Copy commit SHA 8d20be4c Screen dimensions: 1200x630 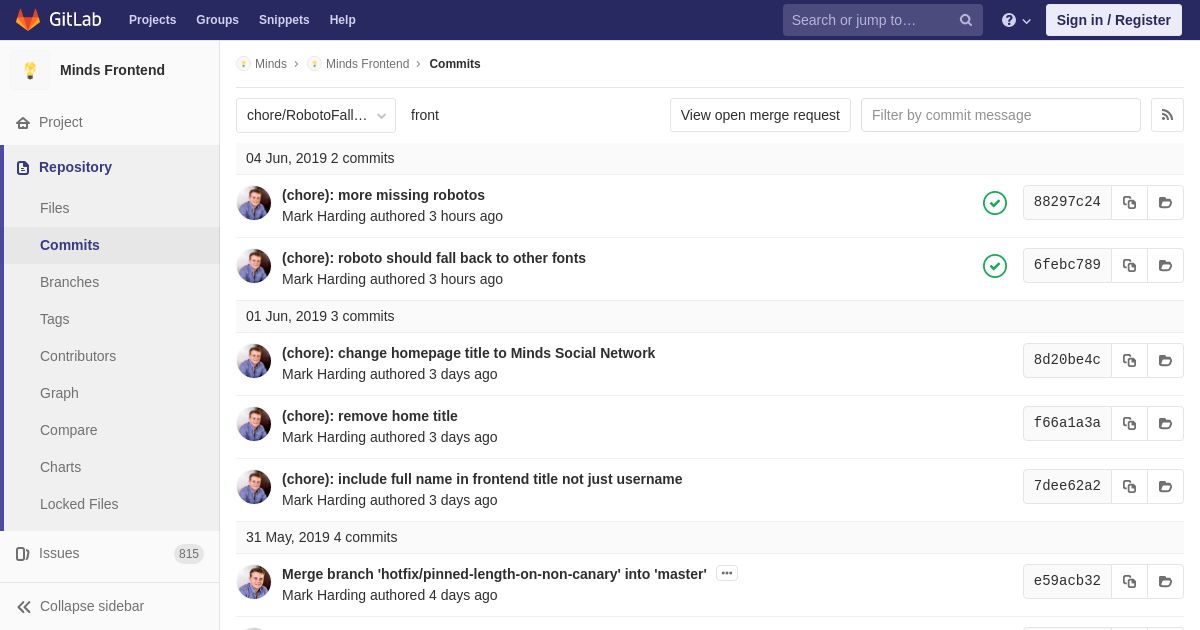click(x=1129, y=360)
